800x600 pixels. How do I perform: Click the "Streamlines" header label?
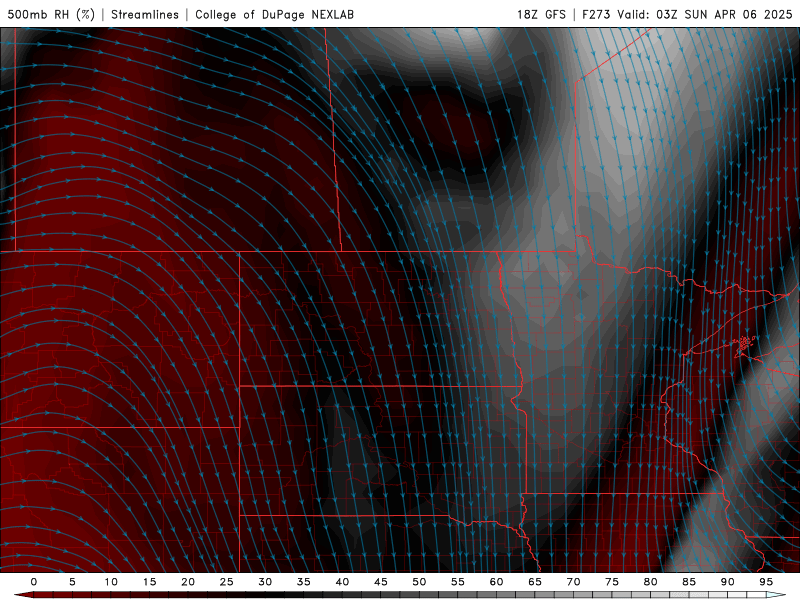[145, 14]
